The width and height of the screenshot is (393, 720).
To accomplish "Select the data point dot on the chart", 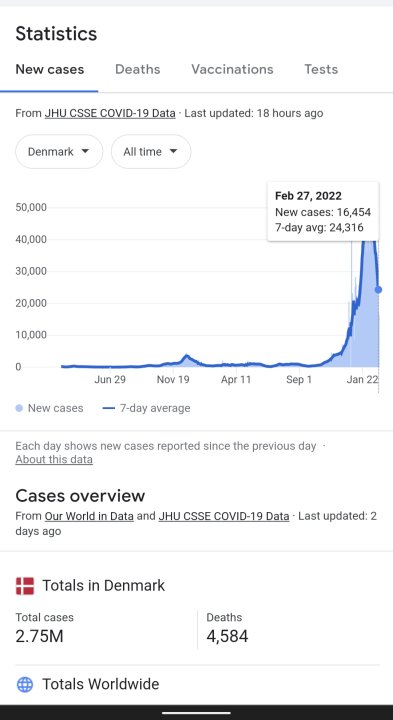I will (378, 290).
